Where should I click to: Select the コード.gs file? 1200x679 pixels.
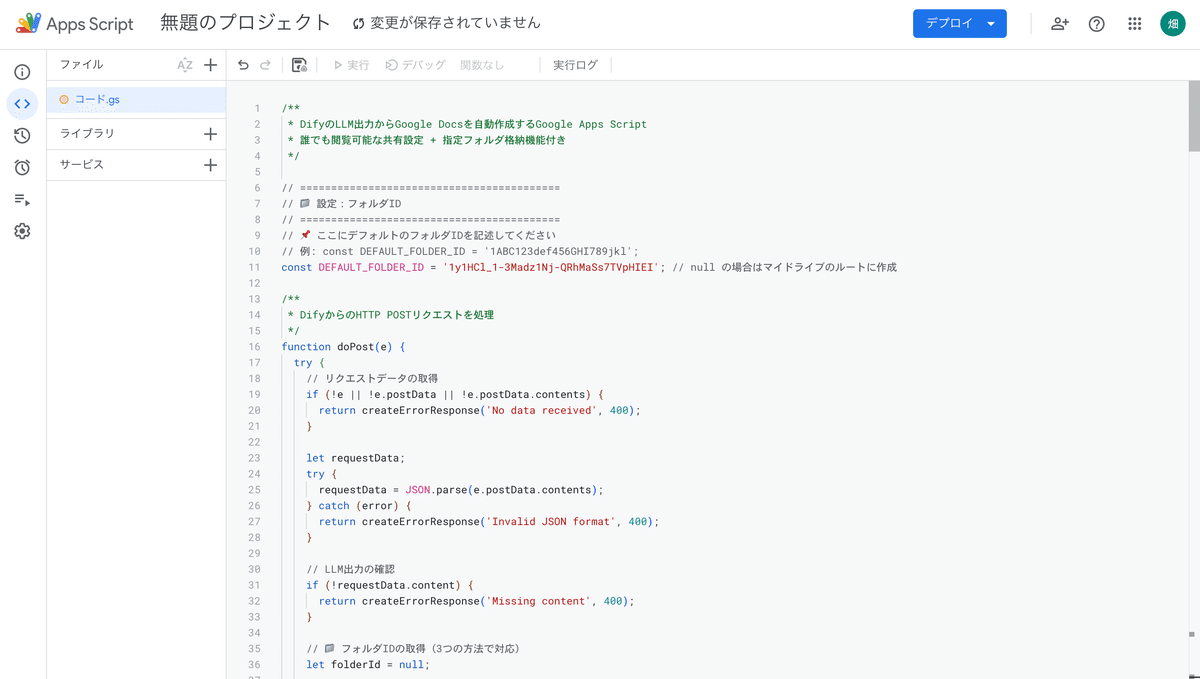98,99
